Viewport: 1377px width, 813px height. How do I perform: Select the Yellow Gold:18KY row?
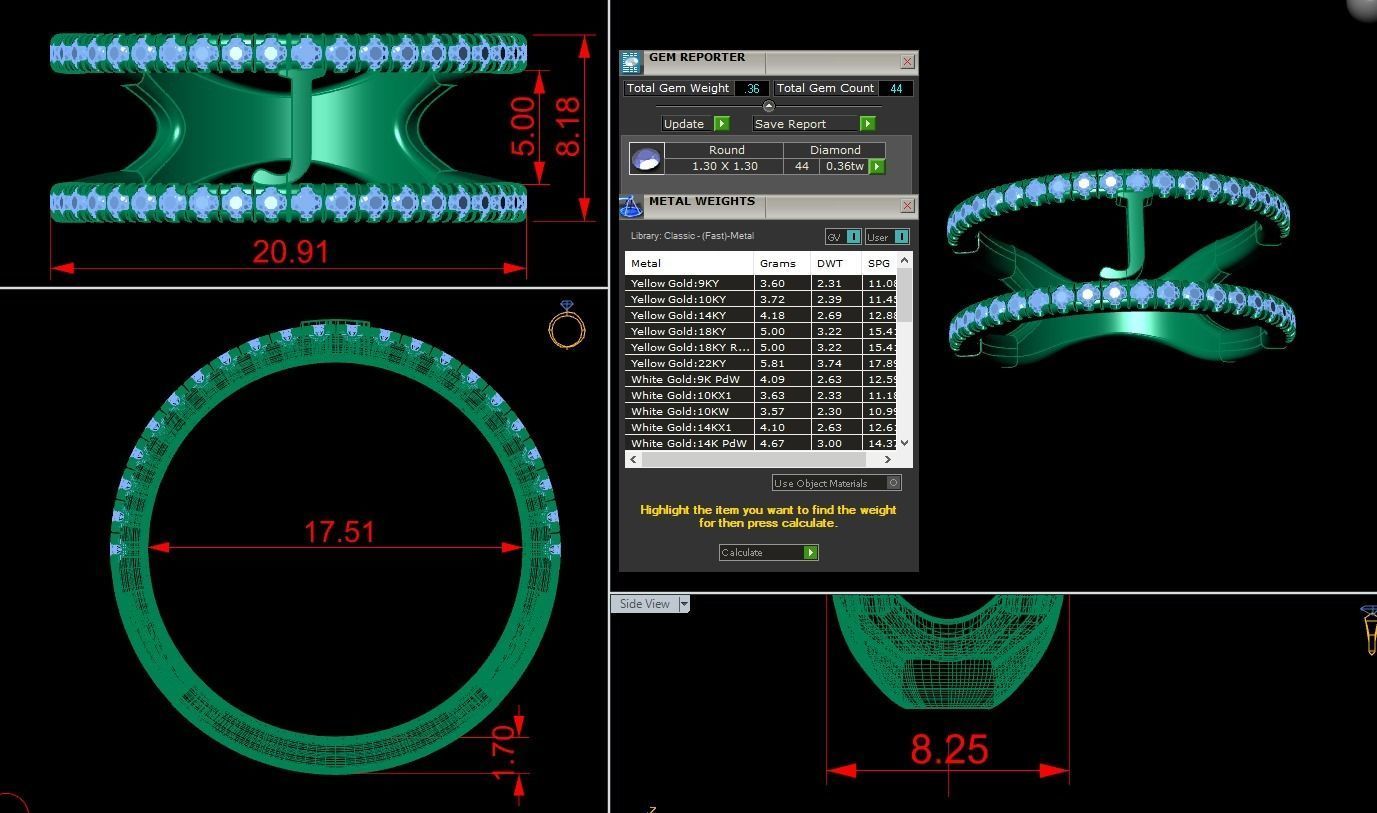761,331
